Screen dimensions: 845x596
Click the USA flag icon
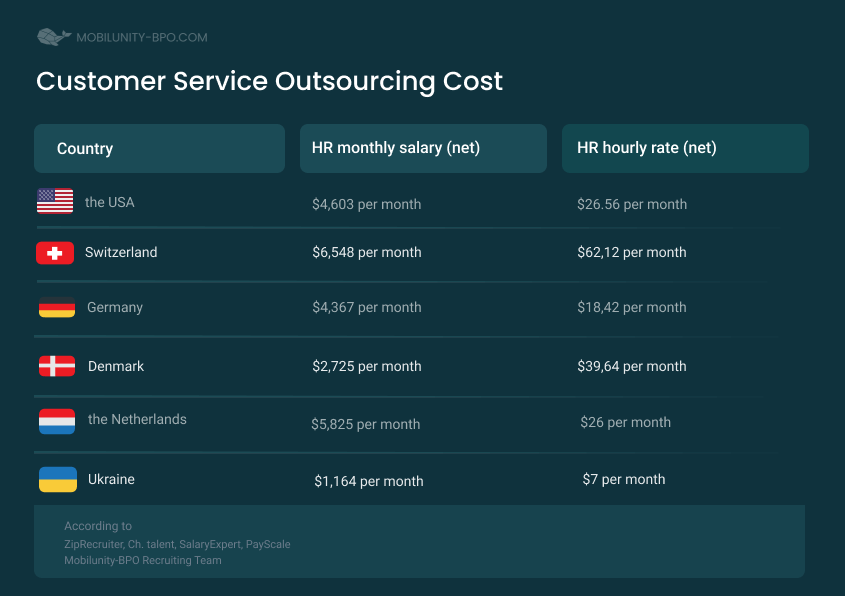(55, 201)
